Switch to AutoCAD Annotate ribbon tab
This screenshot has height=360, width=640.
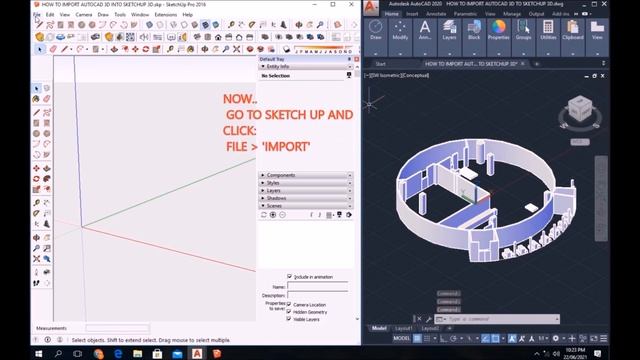coord(436,14)
